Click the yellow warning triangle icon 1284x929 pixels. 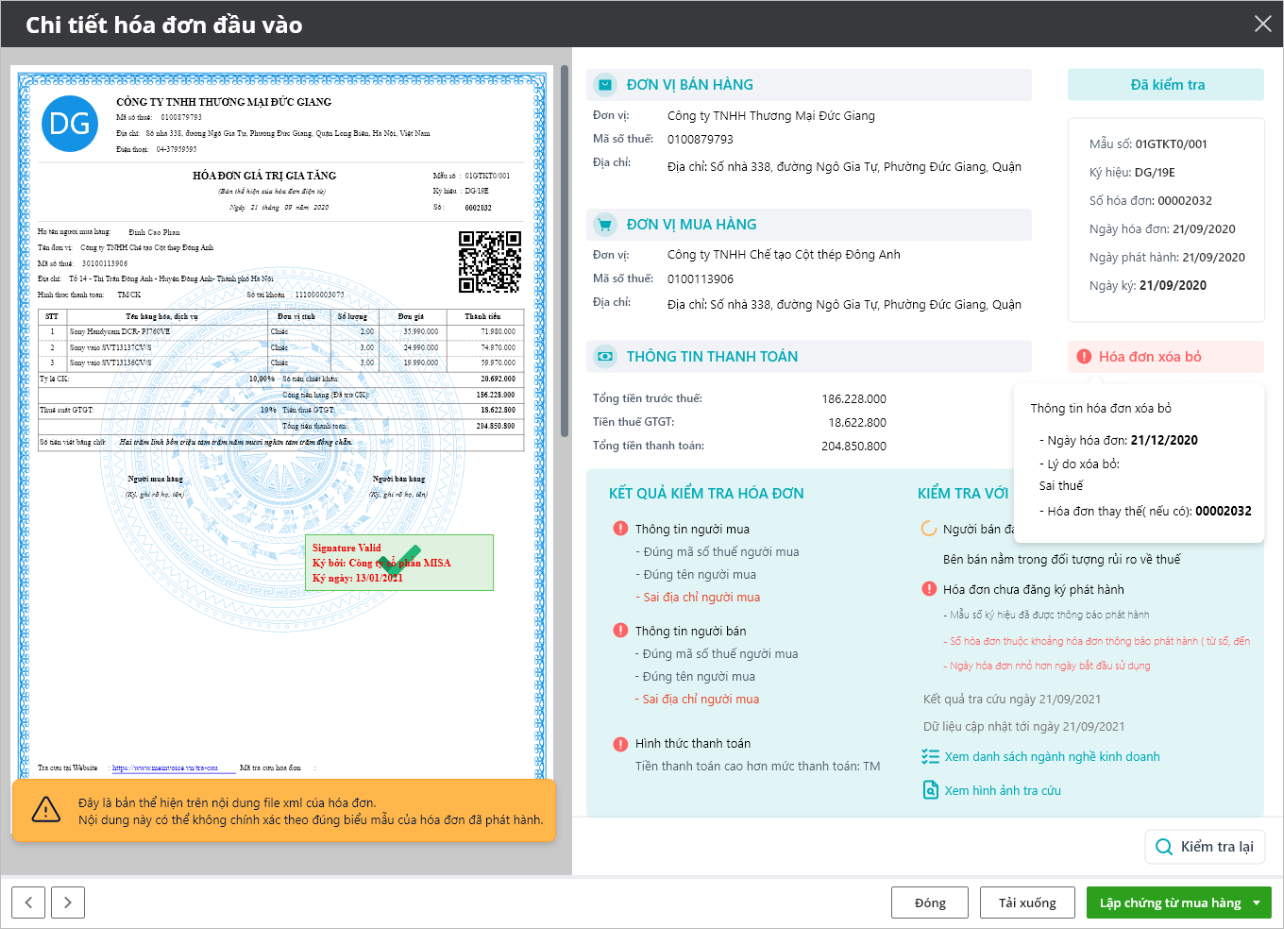pos(46,810)
